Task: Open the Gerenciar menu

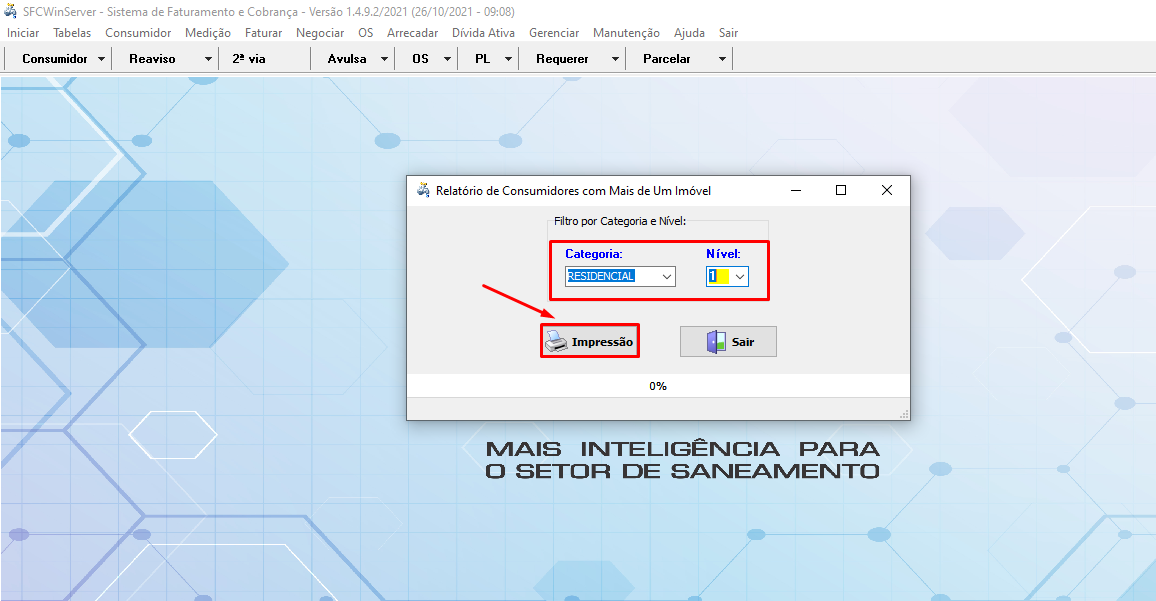Action: tap(554, 33)
